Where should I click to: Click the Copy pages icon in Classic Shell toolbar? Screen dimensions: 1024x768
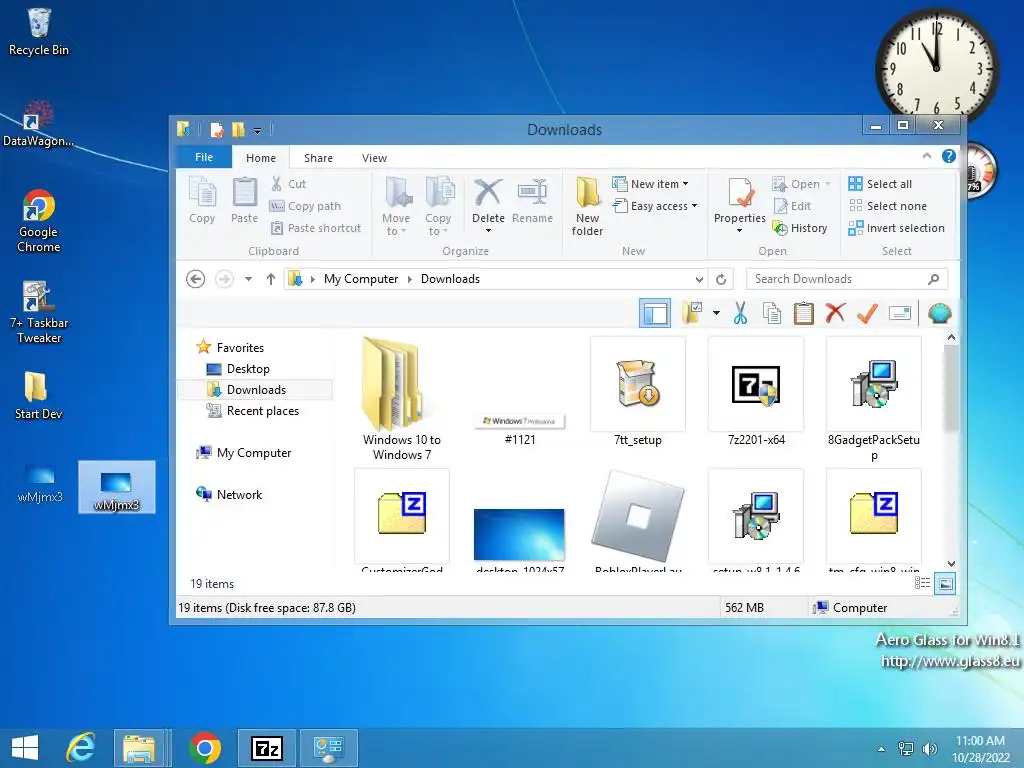[772, 313]
